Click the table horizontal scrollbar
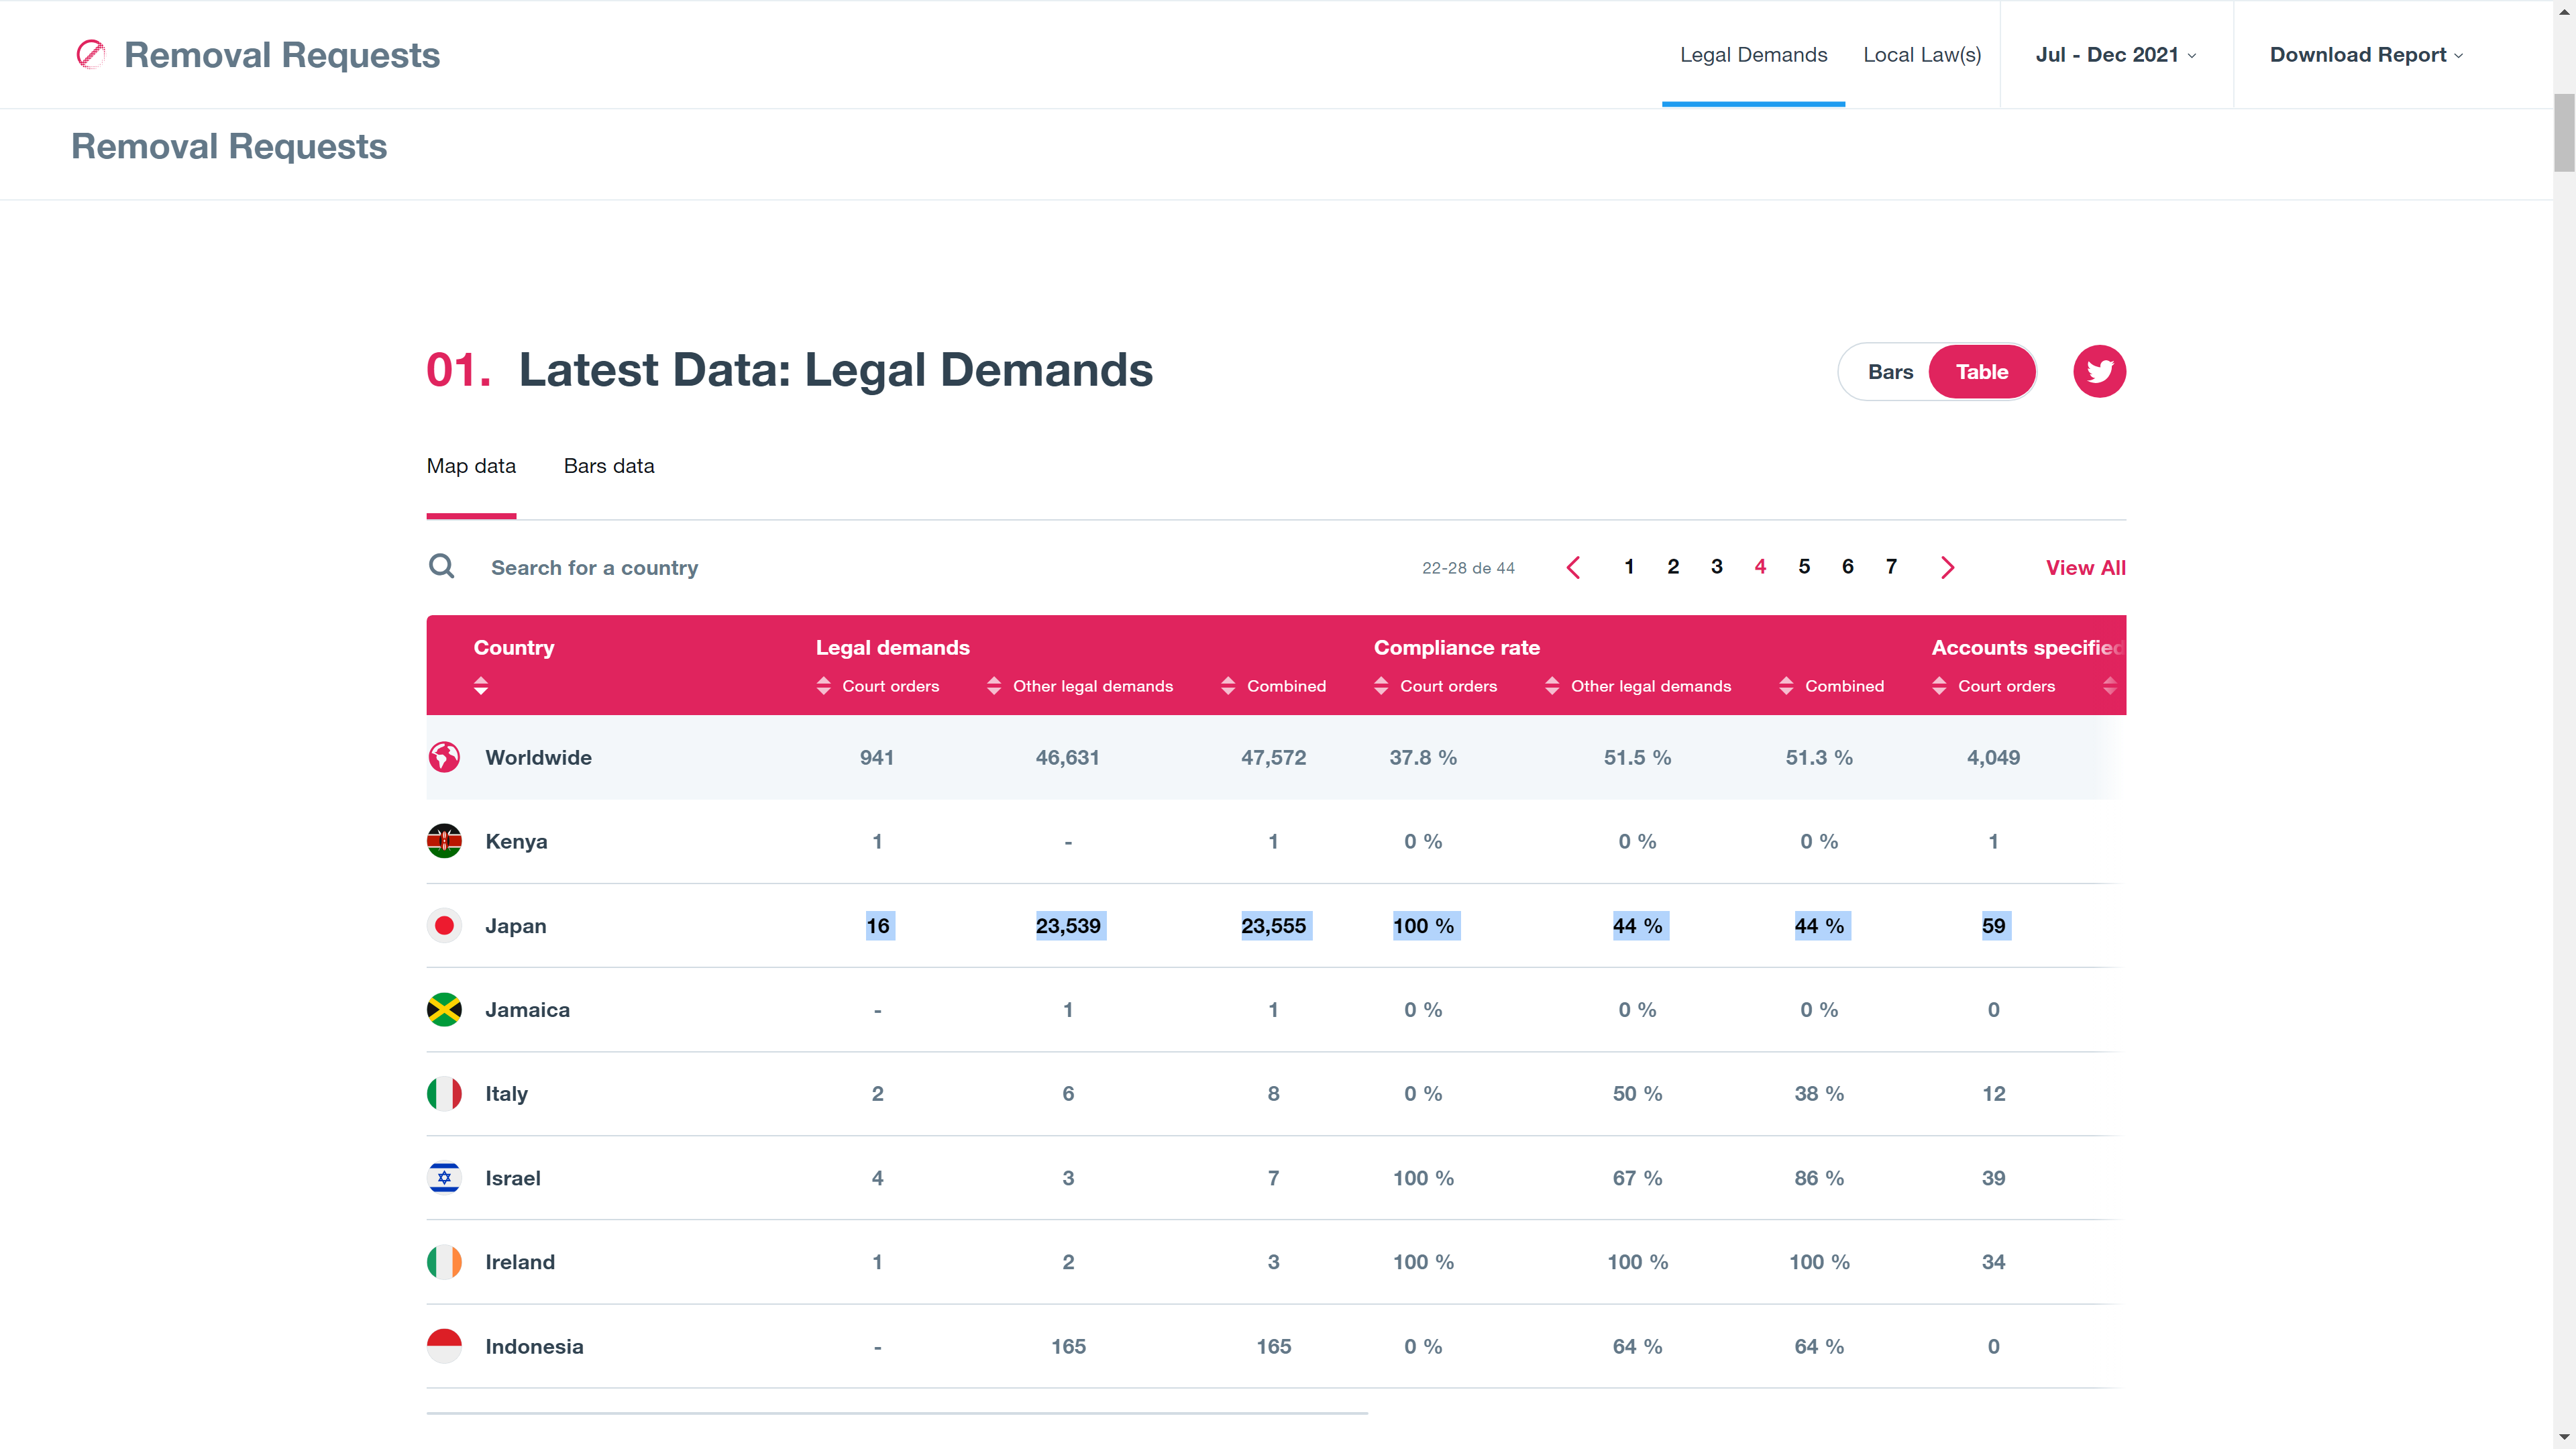The image size is (2576, 1449). (896, 1412)
